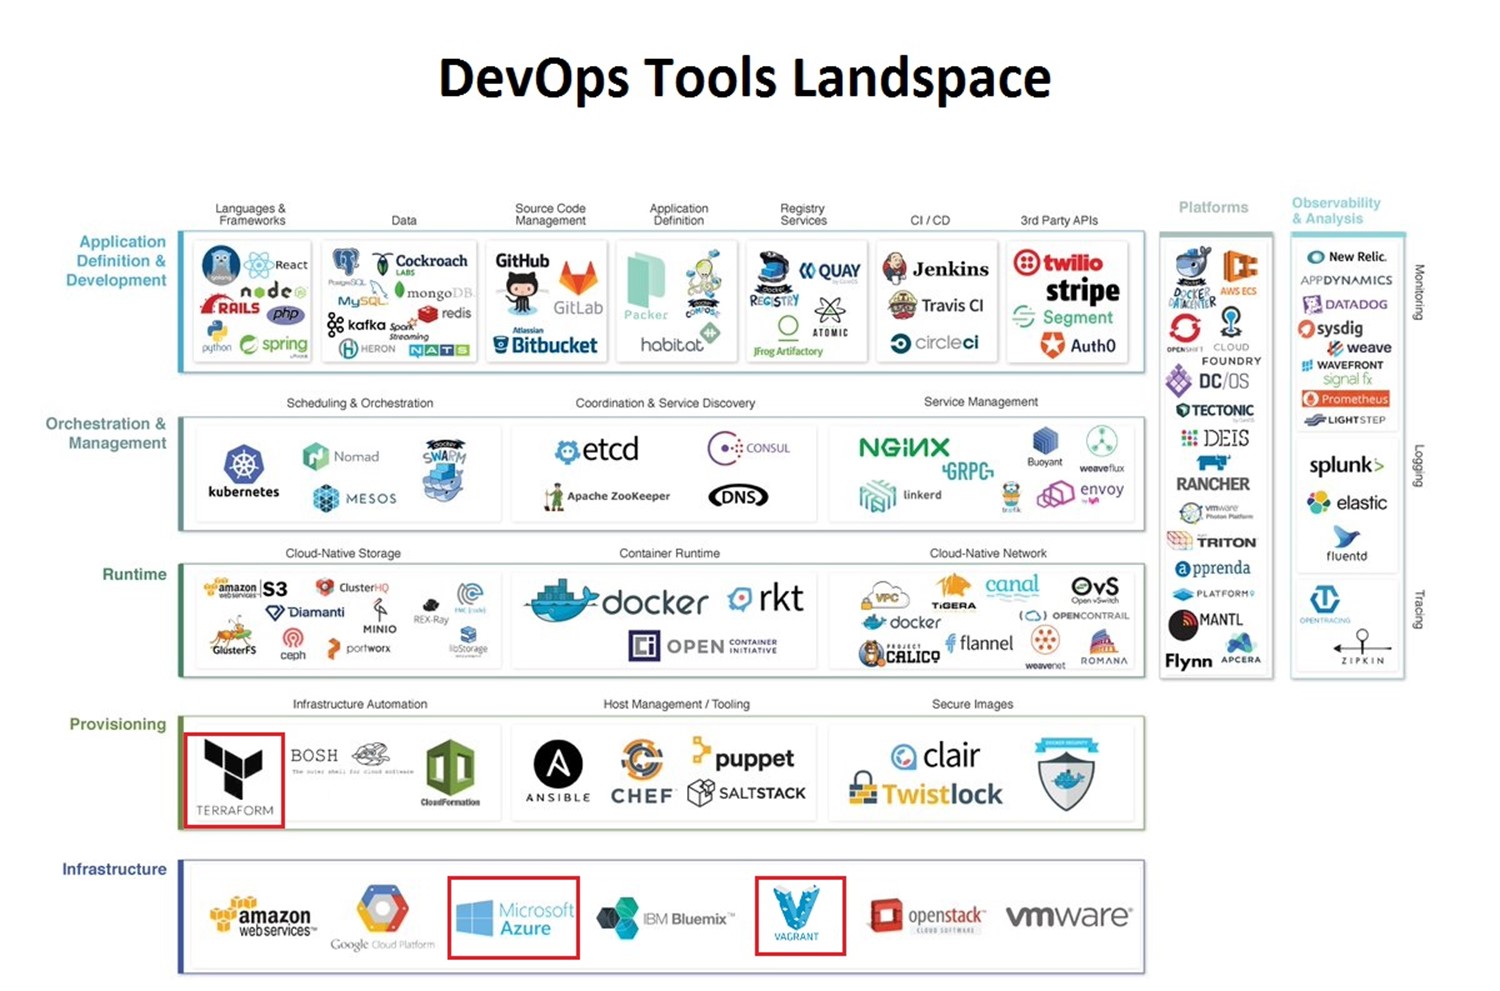The width and height of the screenshot is (1500, 991).
Task: Select the SaltStack logo
Action: click(747, 793)
